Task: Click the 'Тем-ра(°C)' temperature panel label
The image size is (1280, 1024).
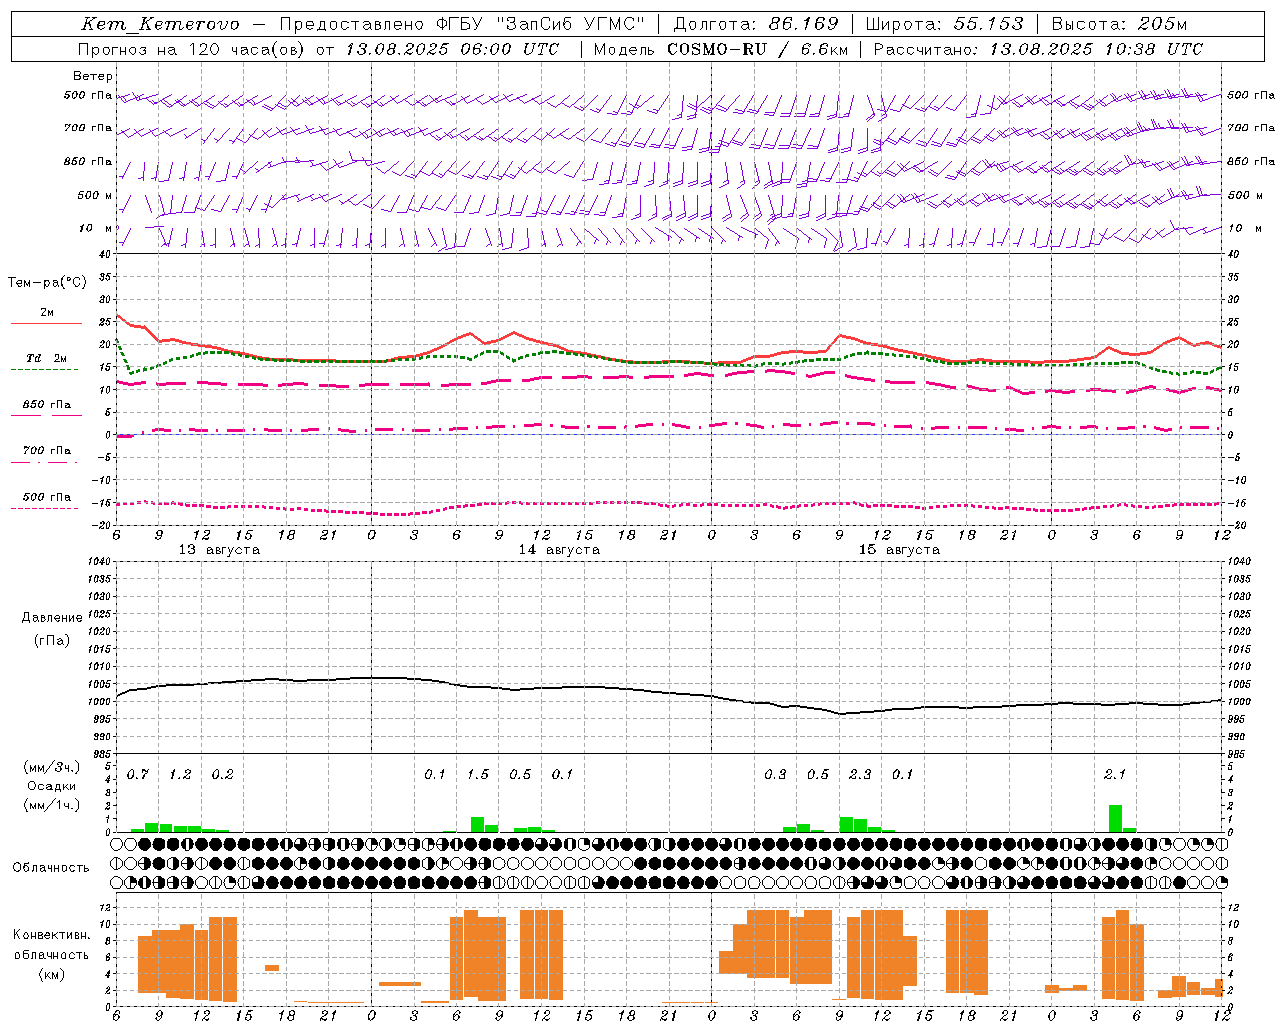Action: point(47,283)
